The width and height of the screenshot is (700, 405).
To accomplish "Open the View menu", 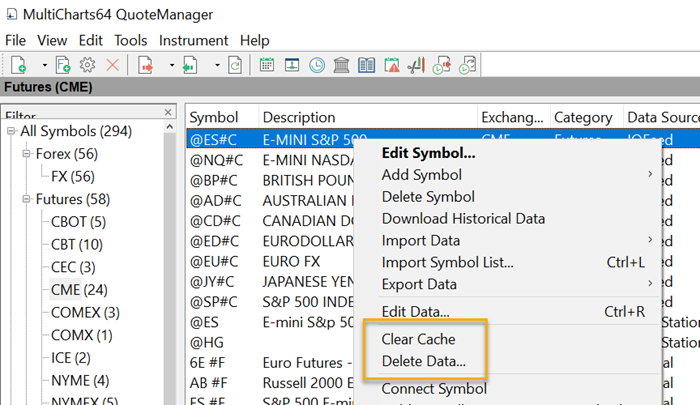I will pos(52,41).
